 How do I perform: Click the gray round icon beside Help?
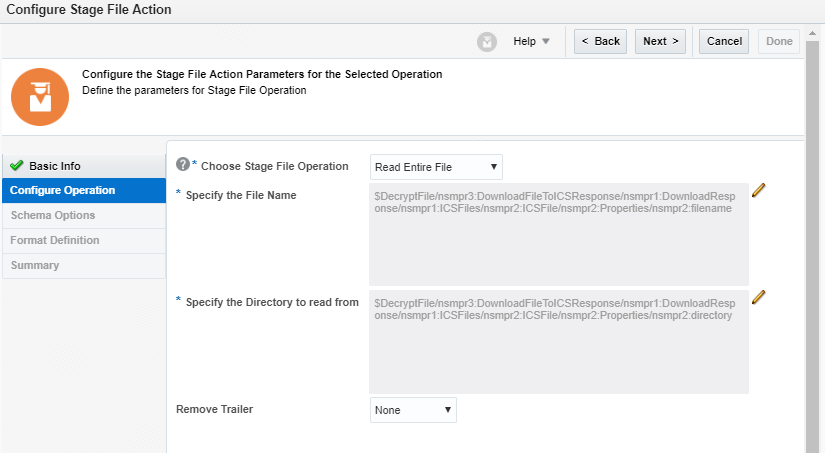[x=487, y=41]
